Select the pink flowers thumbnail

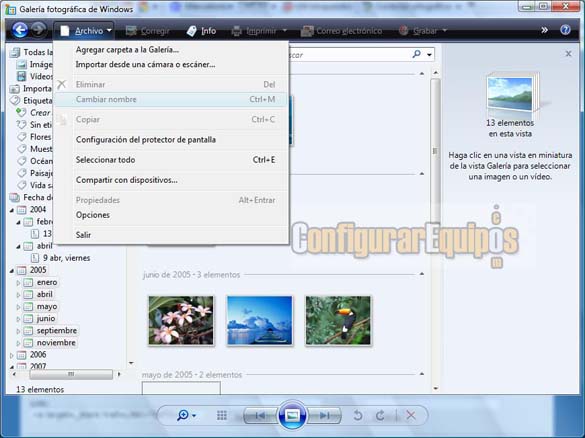pos(181,320)
